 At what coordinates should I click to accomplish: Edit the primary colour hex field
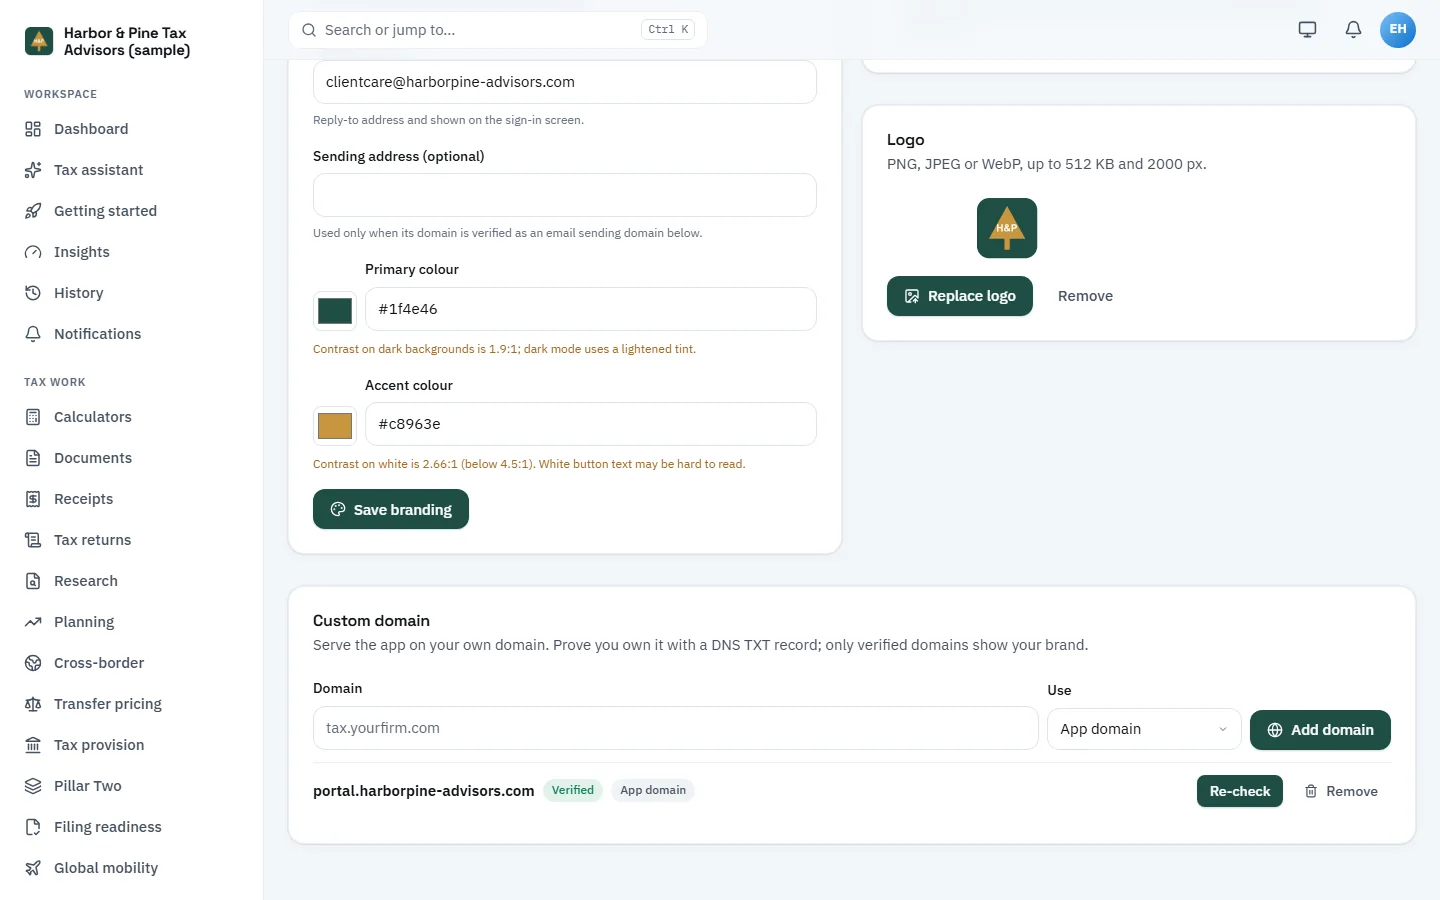coord(591,309)
